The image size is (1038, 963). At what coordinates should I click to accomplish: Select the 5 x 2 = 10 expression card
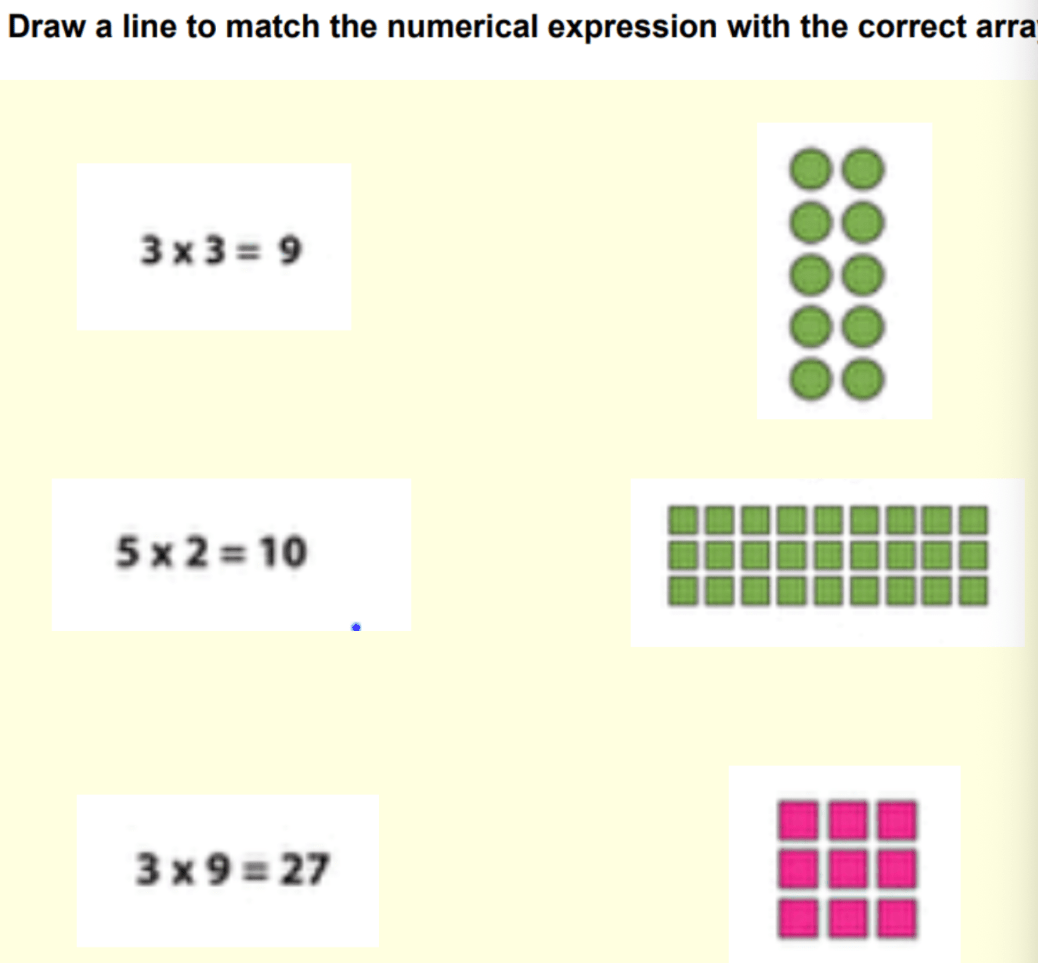pyautogui.click(x=232, y=555)
